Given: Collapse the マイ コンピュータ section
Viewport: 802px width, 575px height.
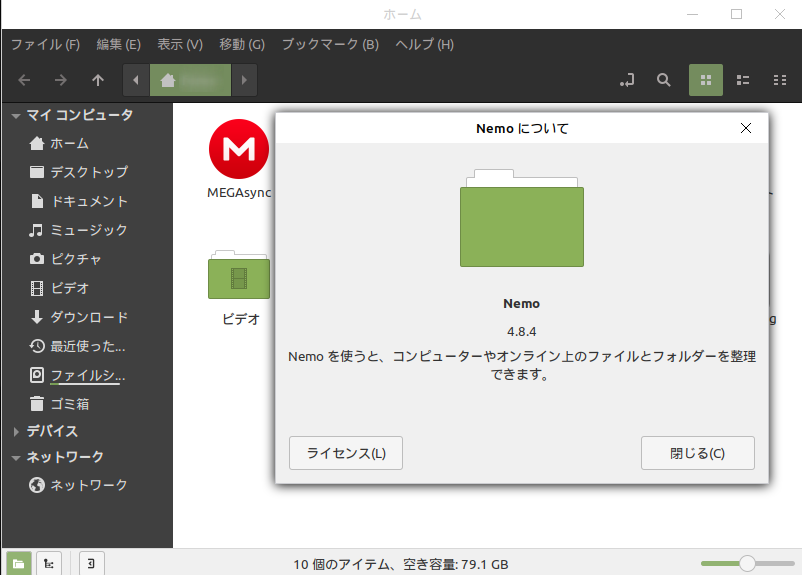Looking at the screenshot, I should [16, 116].
